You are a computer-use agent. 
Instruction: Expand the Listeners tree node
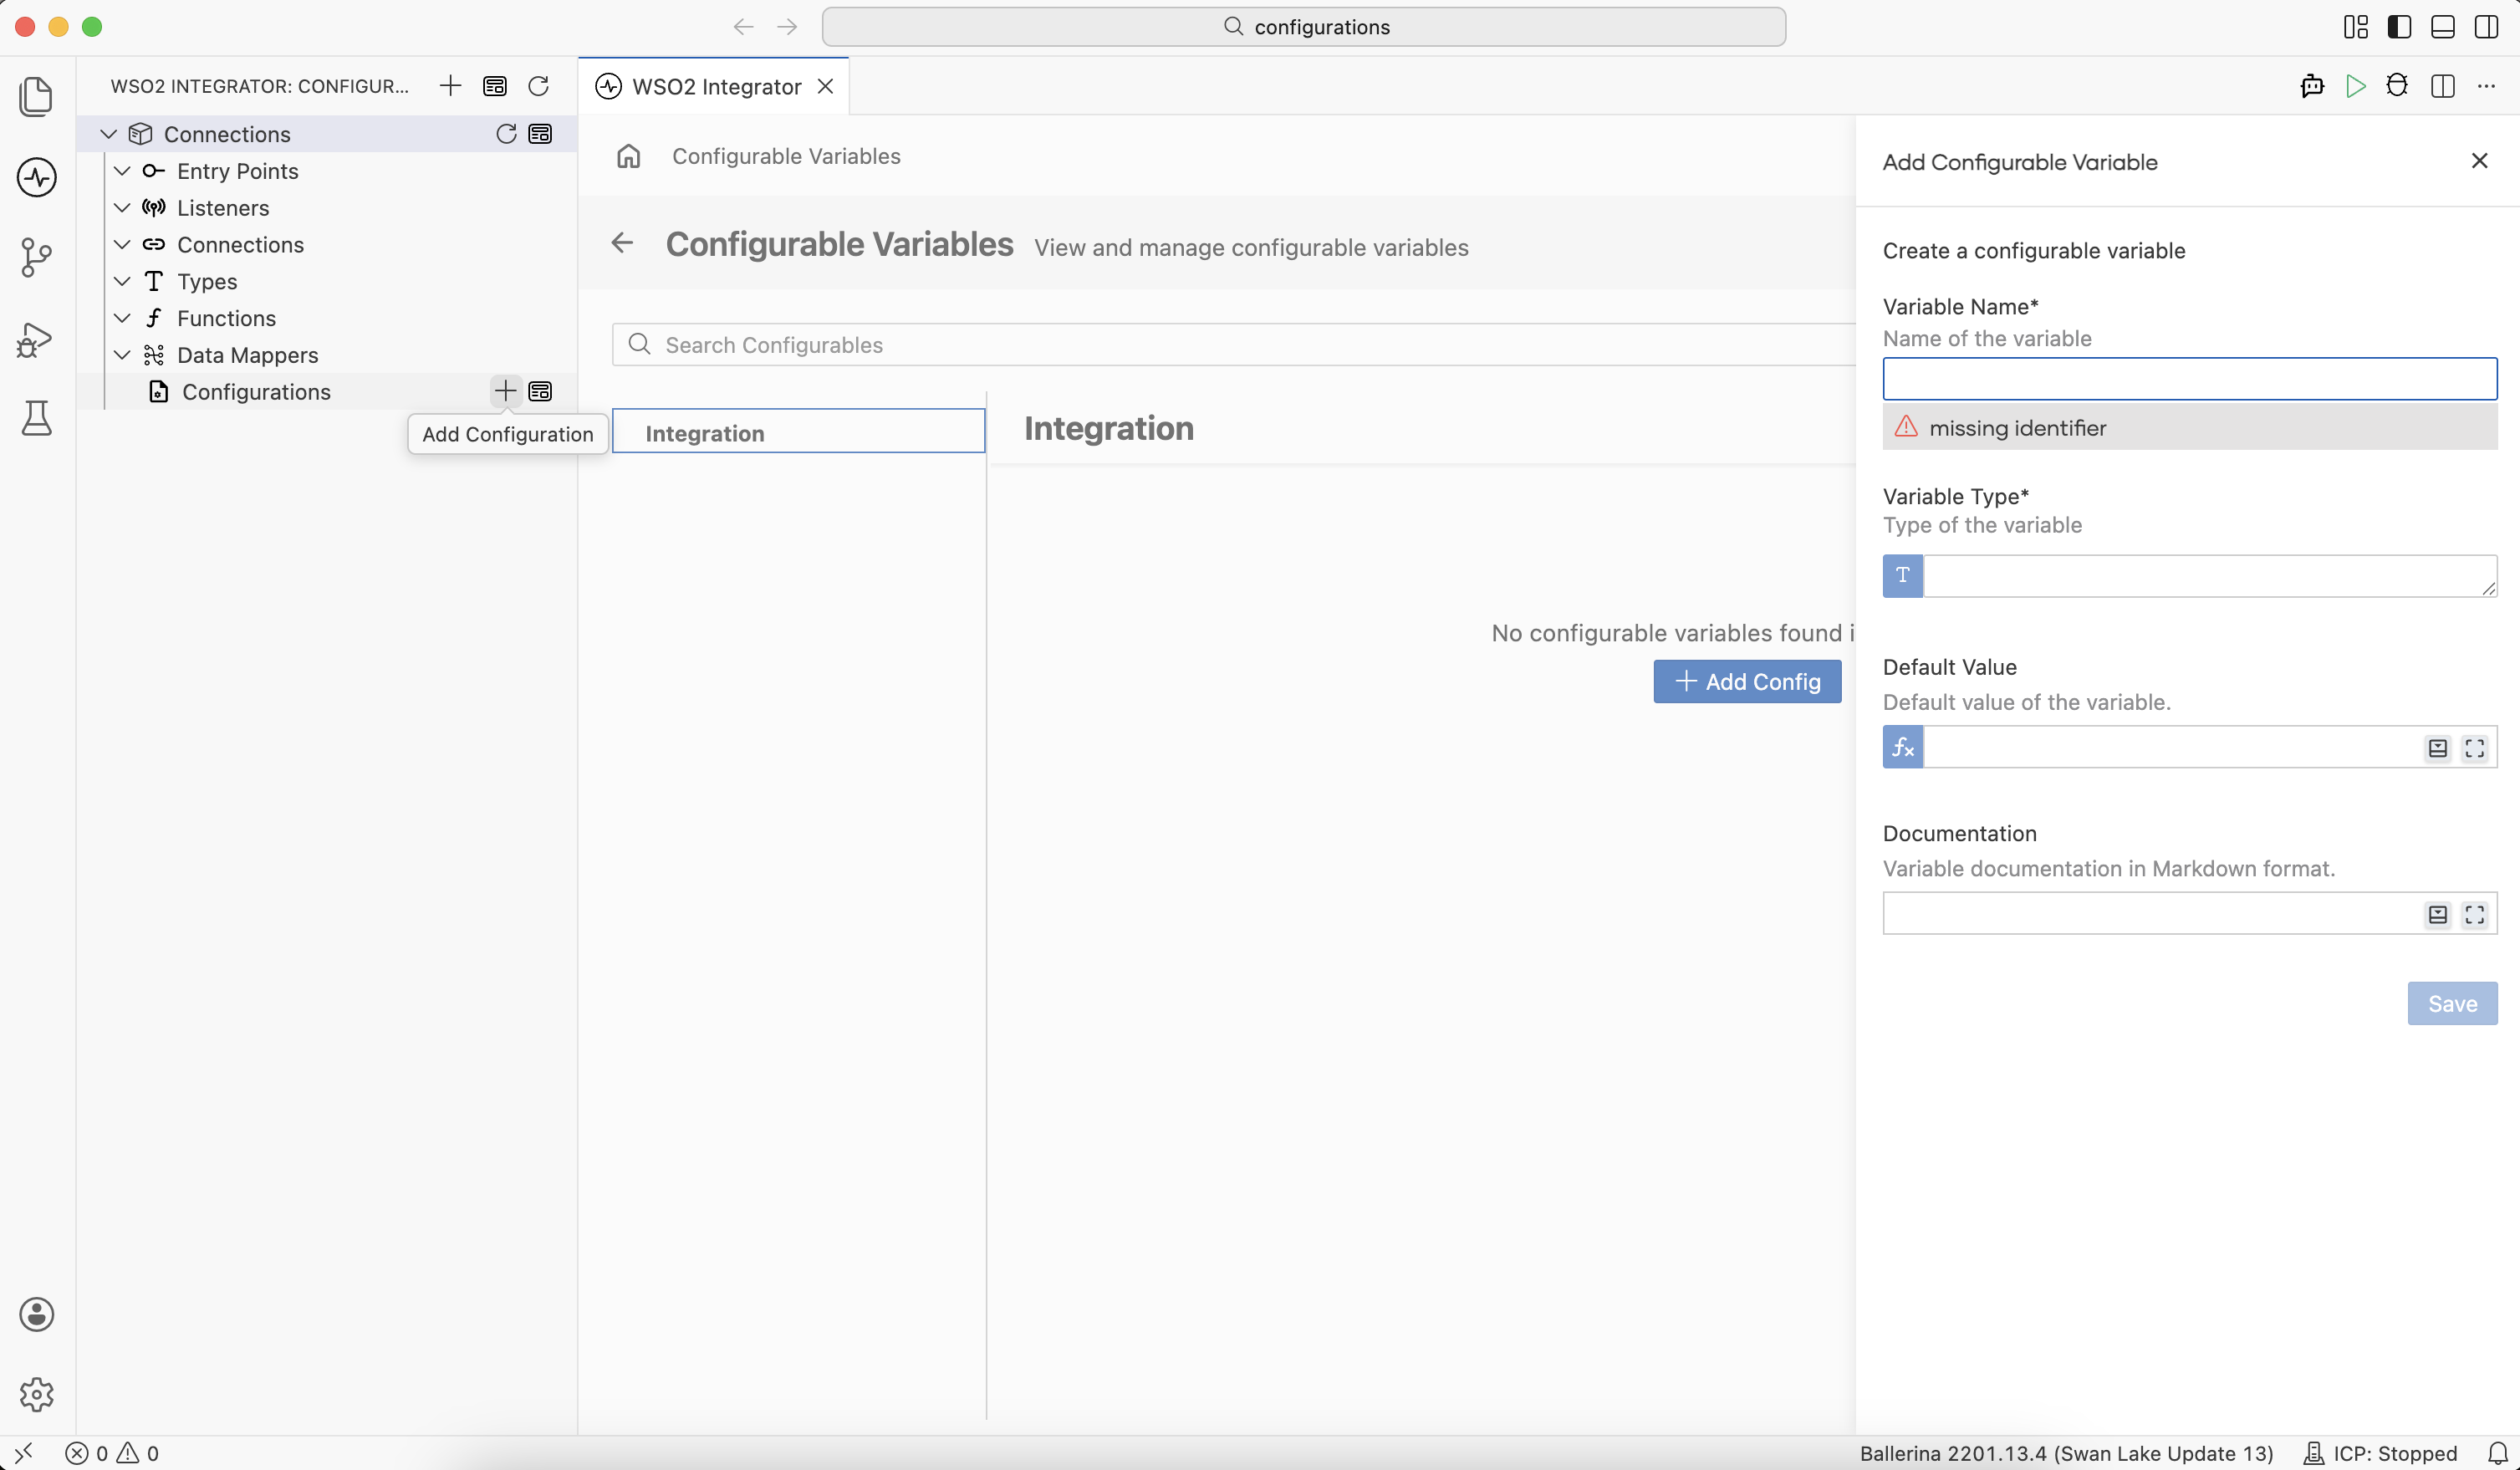122,208
